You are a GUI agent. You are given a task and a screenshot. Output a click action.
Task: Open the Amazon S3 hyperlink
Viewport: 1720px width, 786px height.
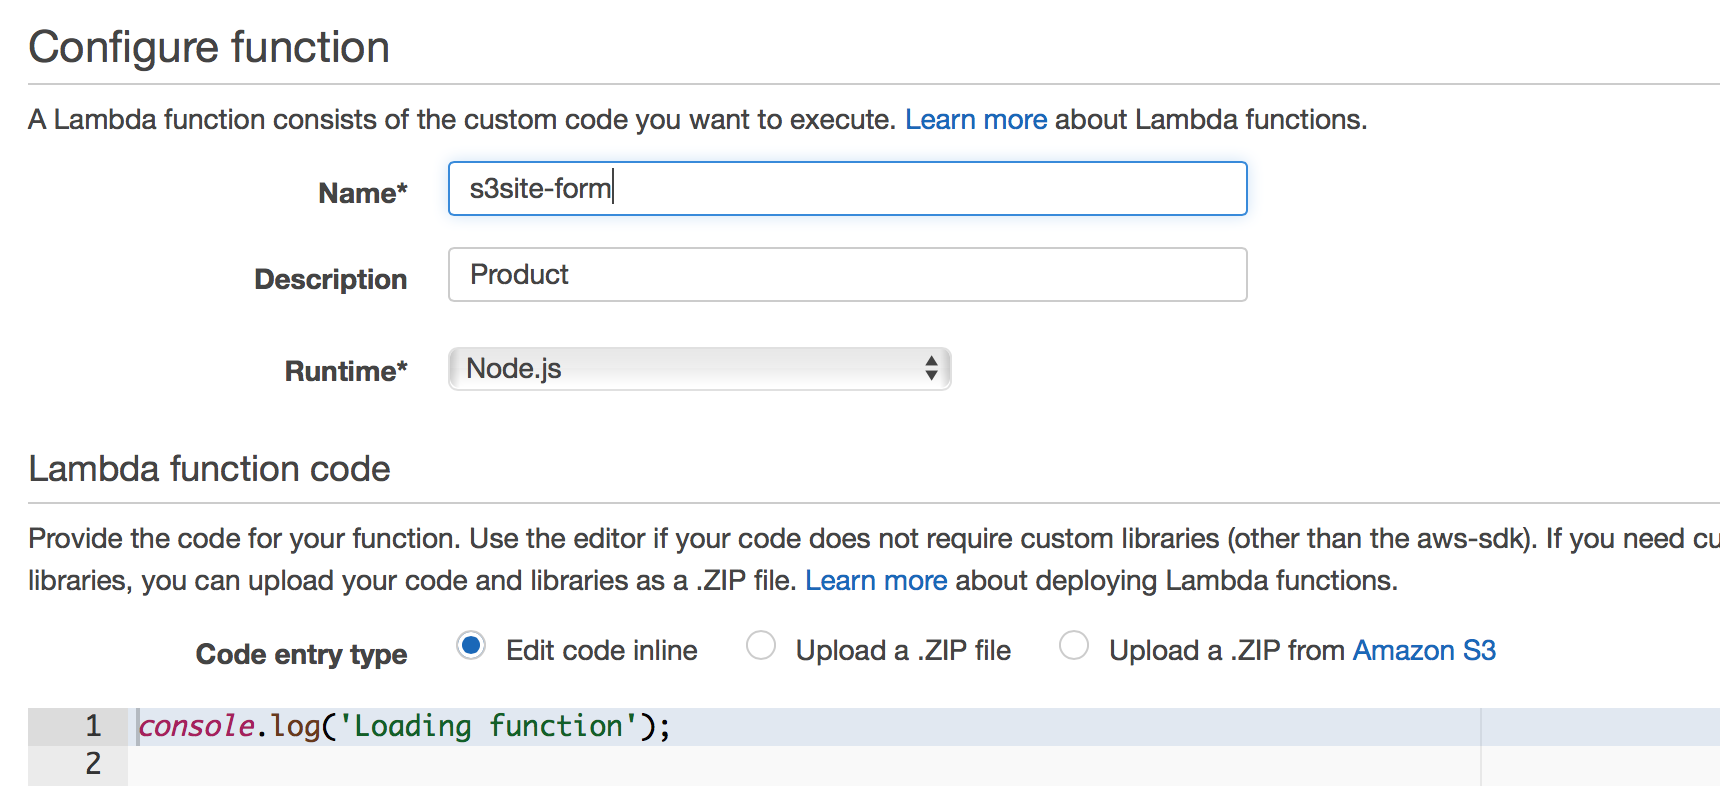(x=1423, y=651)
